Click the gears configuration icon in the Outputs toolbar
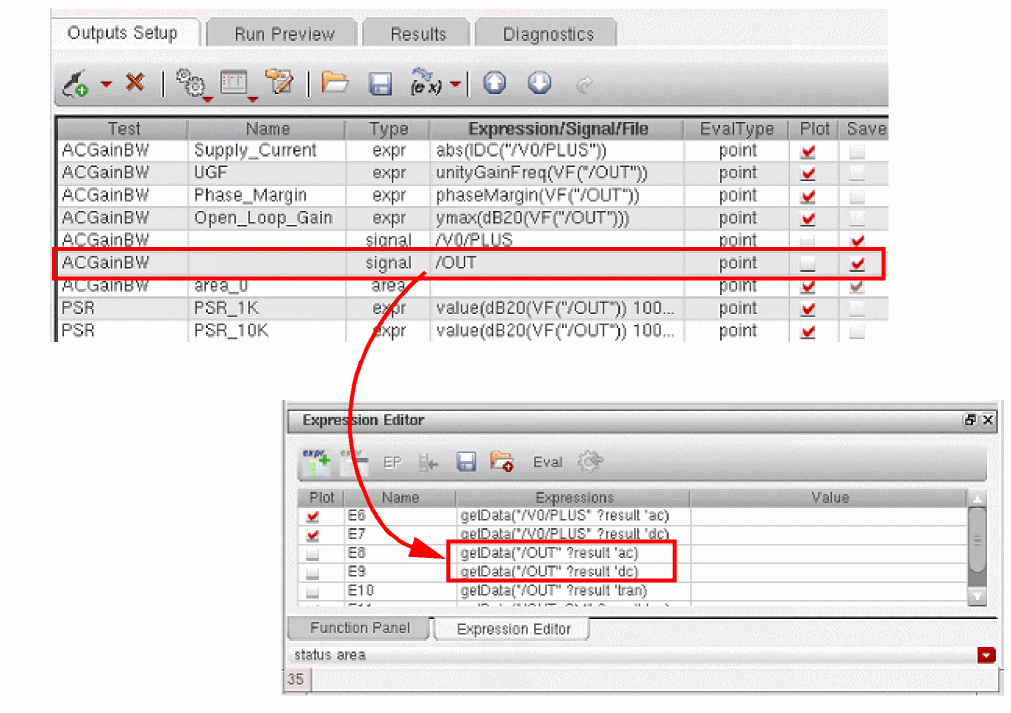This screenshot has height=713, width=1011. pyautogui.click(x=190, y=83)
